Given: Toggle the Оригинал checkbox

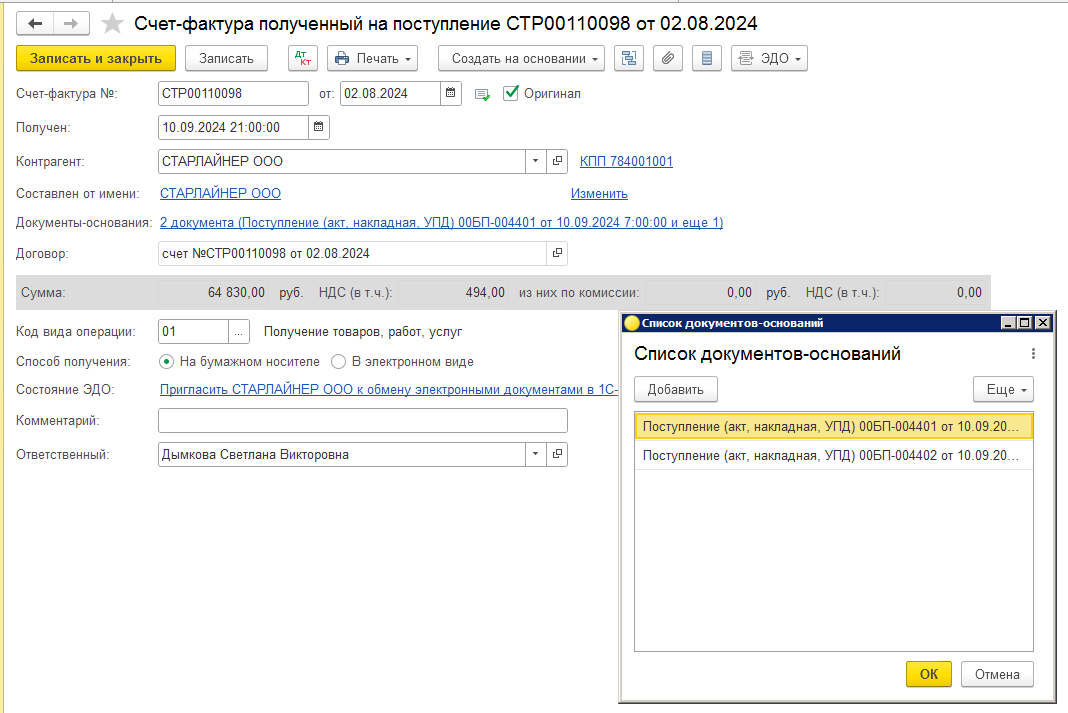Looking at the screenshot, I should coord(511,93).
